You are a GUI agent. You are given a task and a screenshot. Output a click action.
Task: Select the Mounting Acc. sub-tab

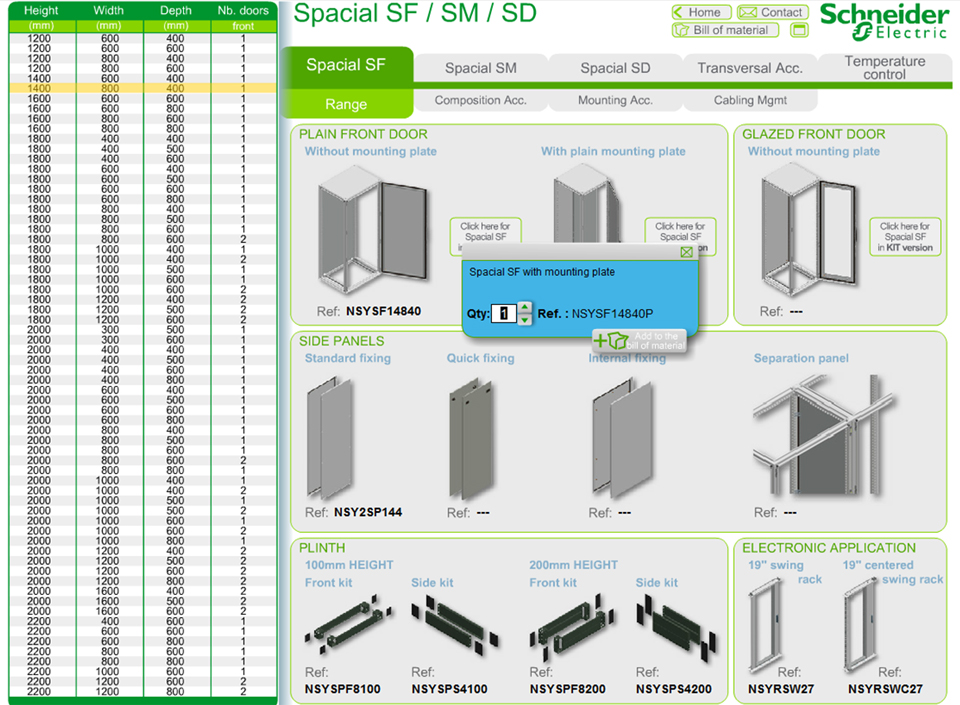[x=615, y=100]
